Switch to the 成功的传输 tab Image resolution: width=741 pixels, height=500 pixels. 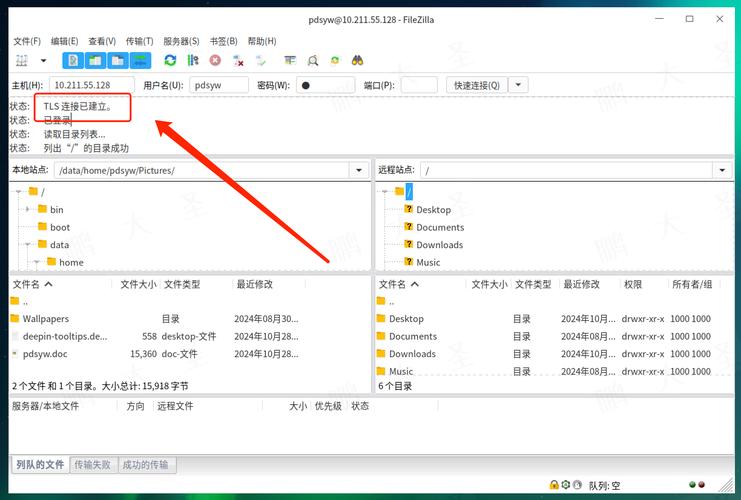[x=145, y=465]
